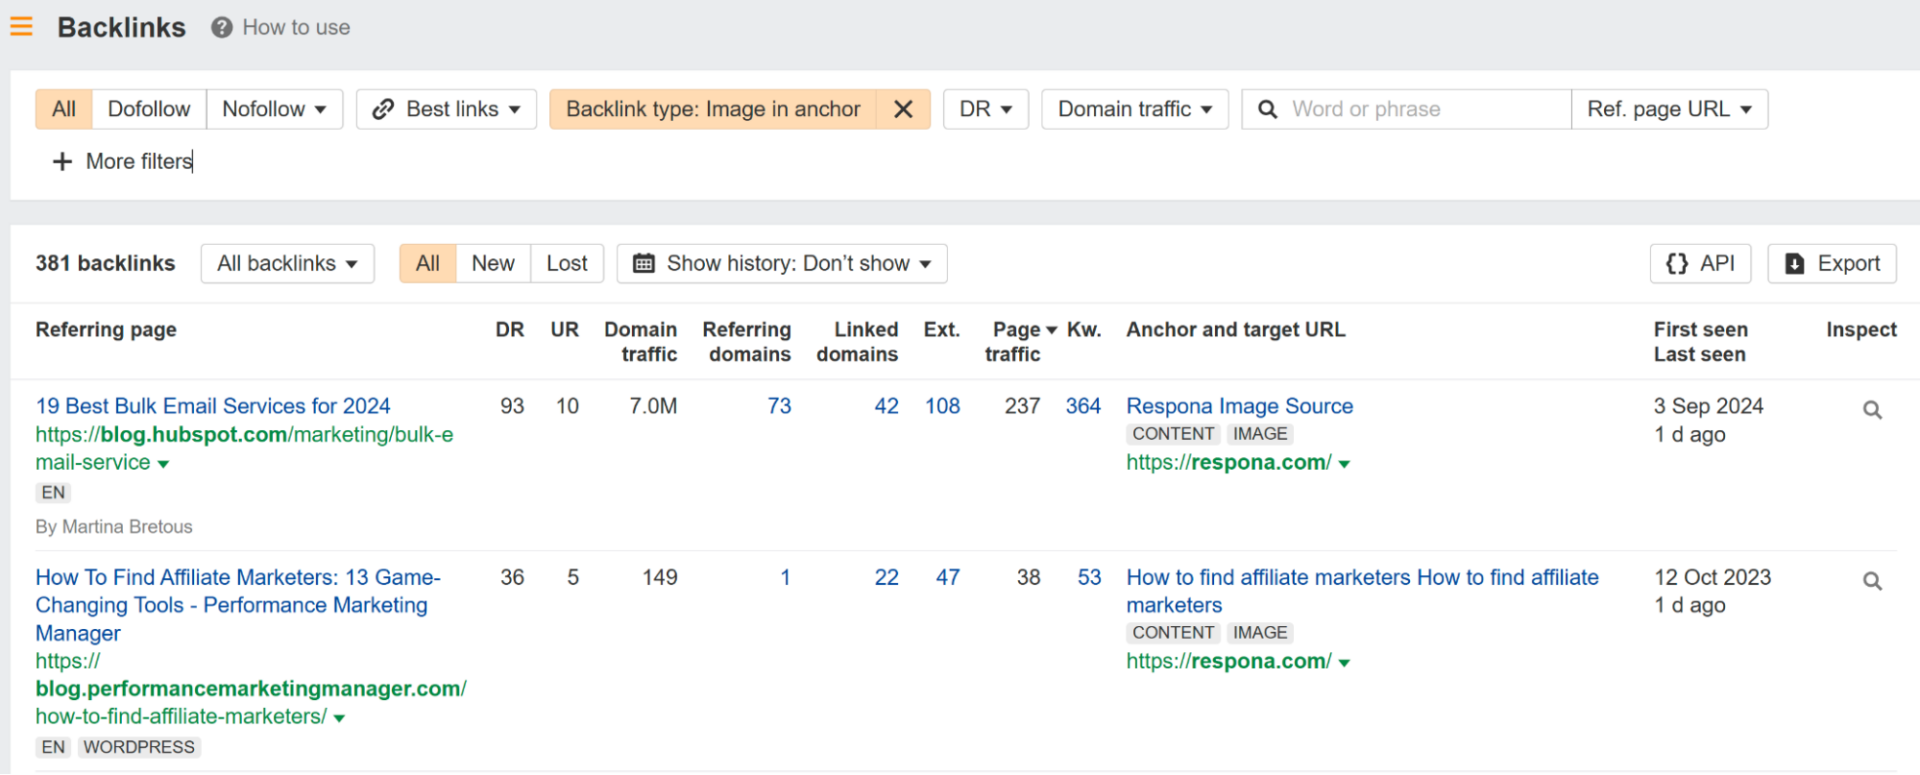Image resolution: width=1920 pixels, height=775 pixels.
Task: Sort by the DR column header
Action: 509,330
